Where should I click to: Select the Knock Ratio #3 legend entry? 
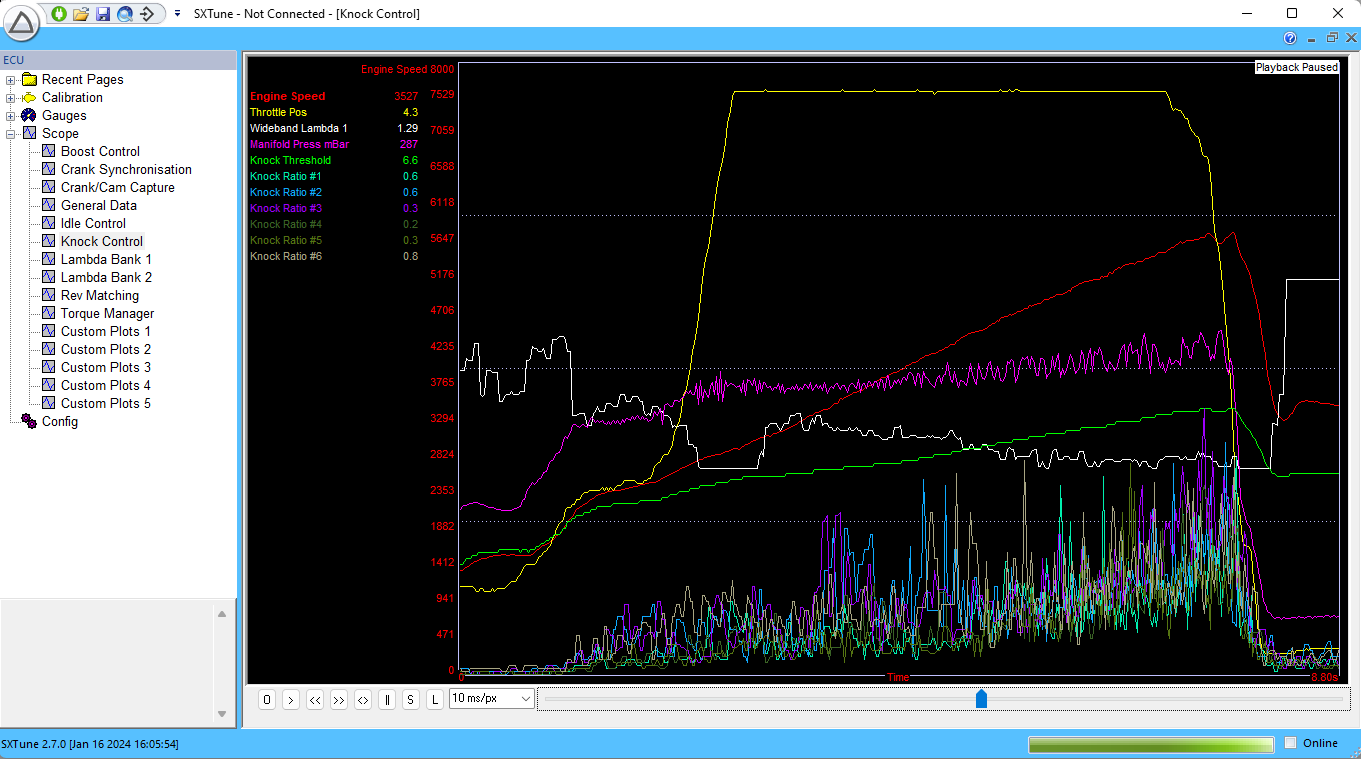pos(286,208)
